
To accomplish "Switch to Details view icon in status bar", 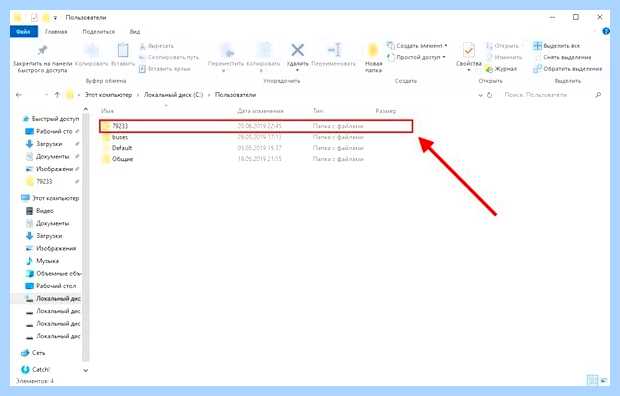I will coord(592,380).
